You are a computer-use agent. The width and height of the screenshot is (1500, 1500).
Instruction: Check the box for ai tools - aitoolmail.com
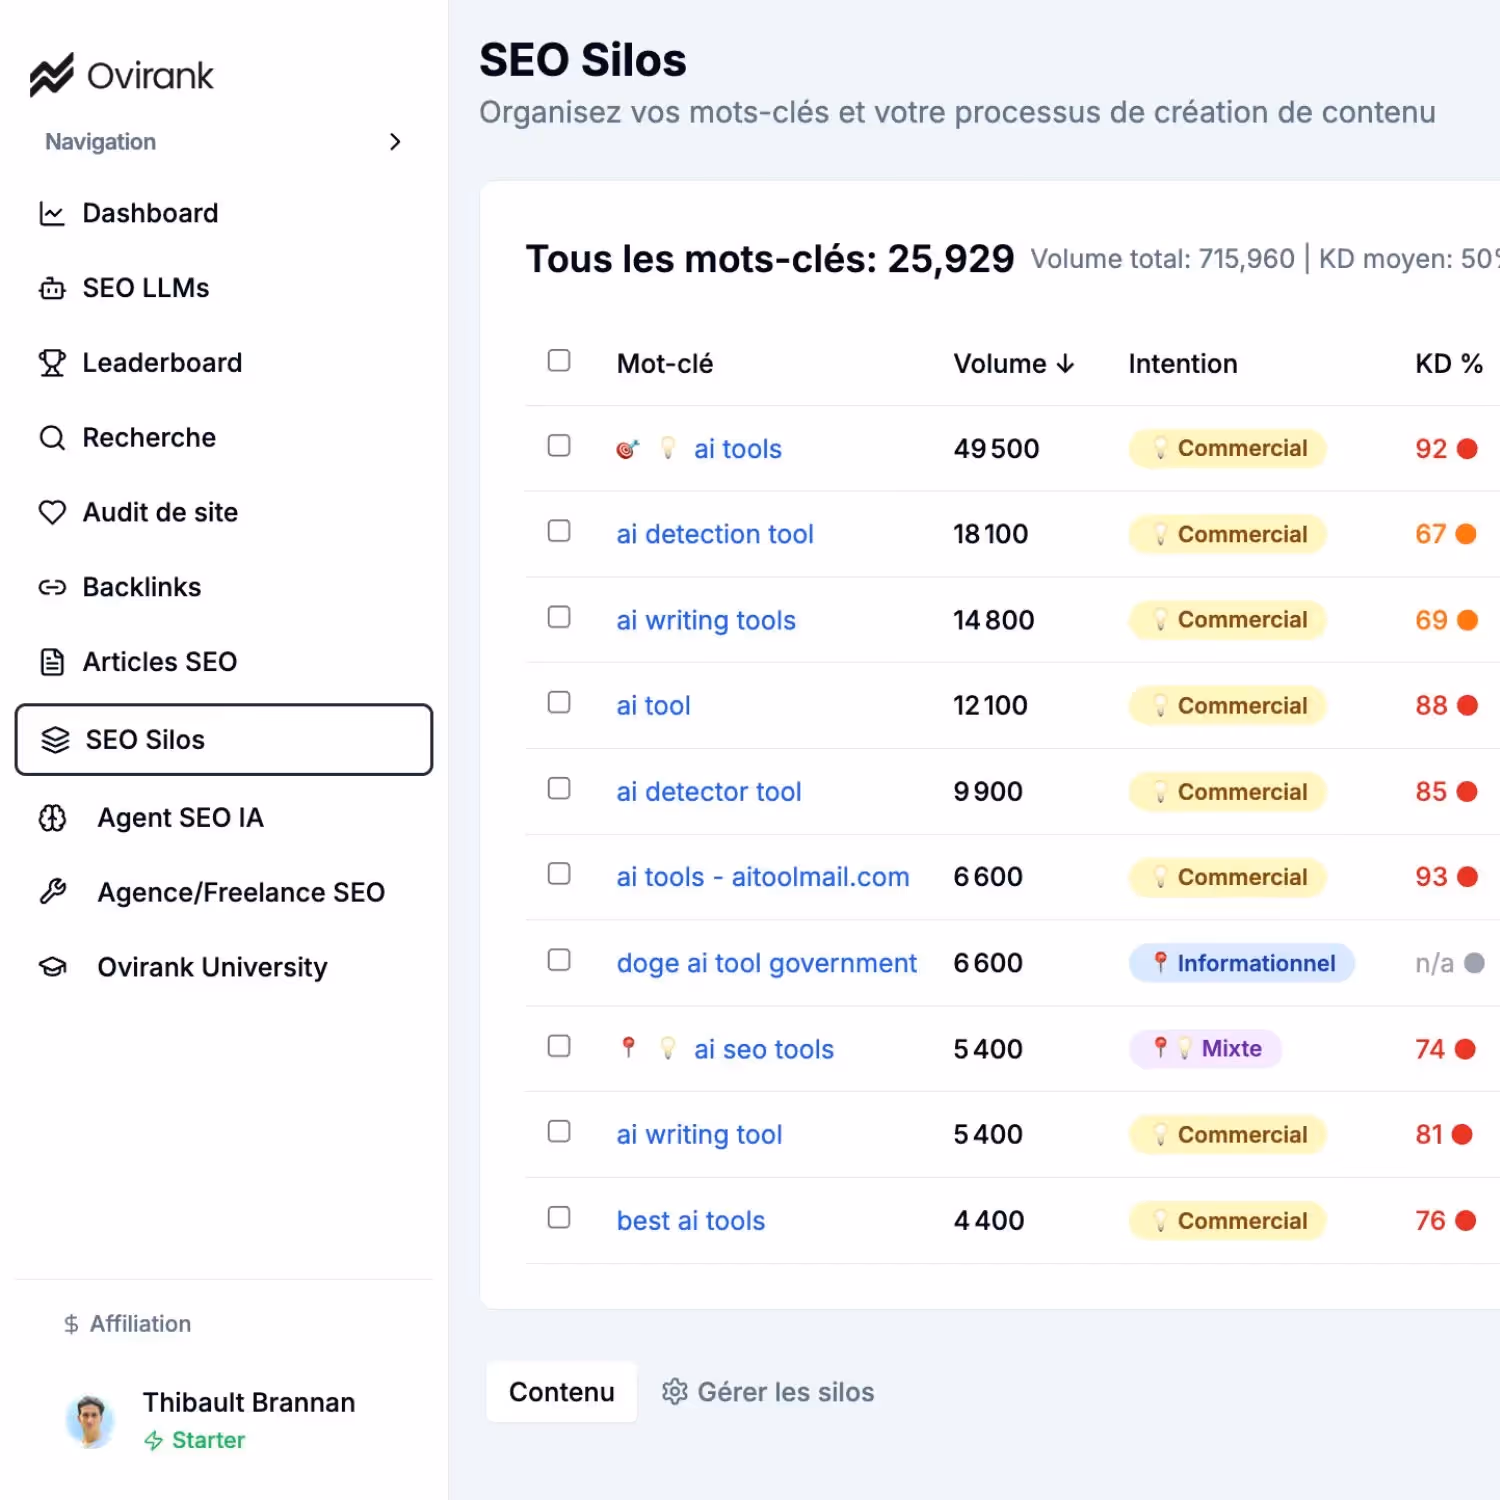click(559, 874)
